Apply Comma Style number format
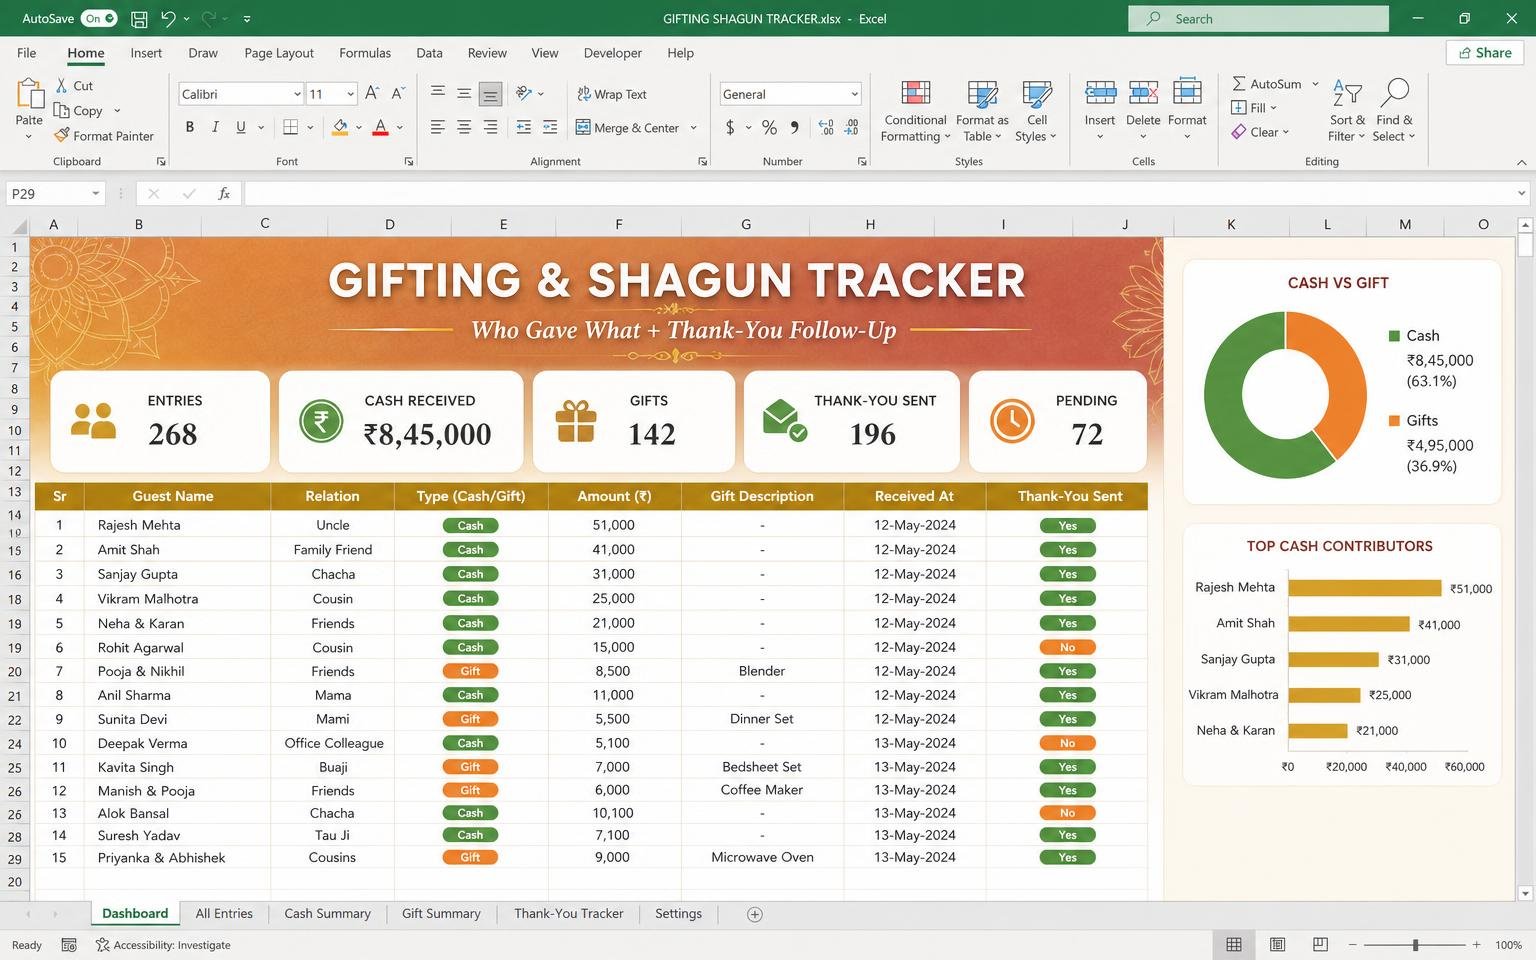Image resolution: width=1536 pixels, height=960 pixels. 794,127
